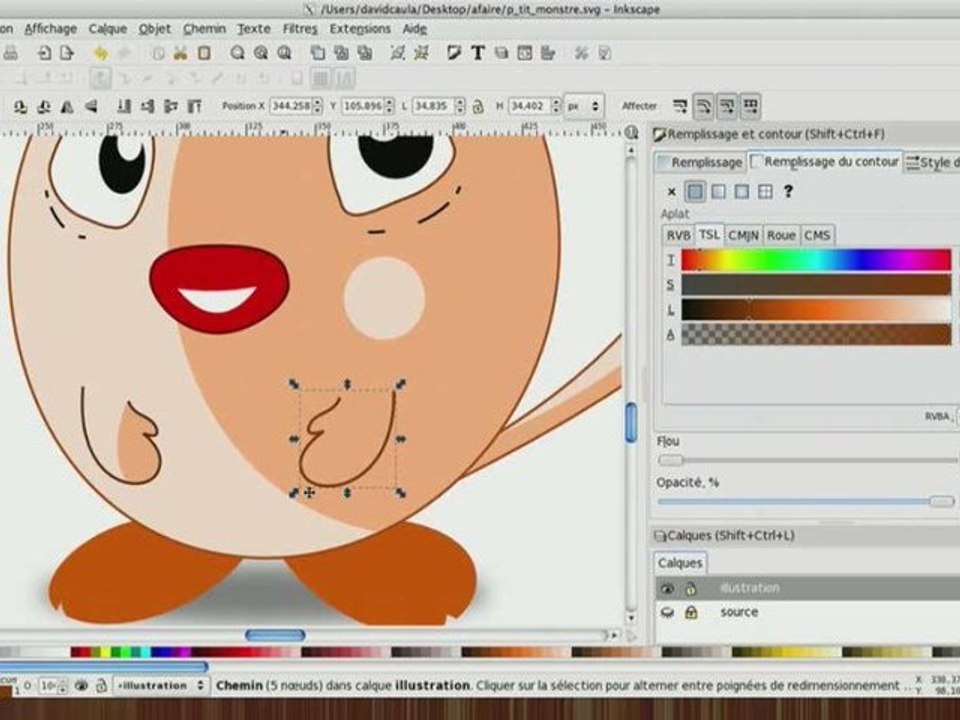960x720 pixels.
Task: Select Pattern paint option
Action: tap(765, 192)
